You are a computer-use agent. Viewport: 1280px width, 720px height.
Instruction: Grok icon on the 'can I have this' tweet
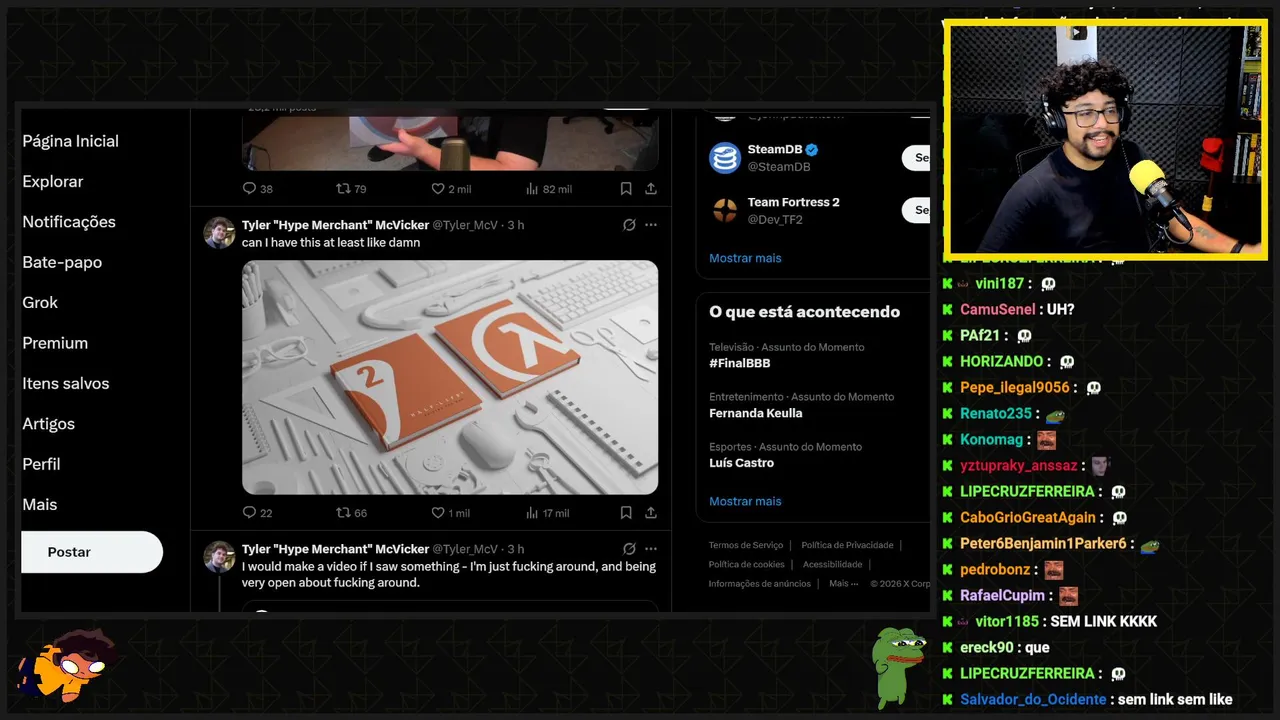coord(629,225)
